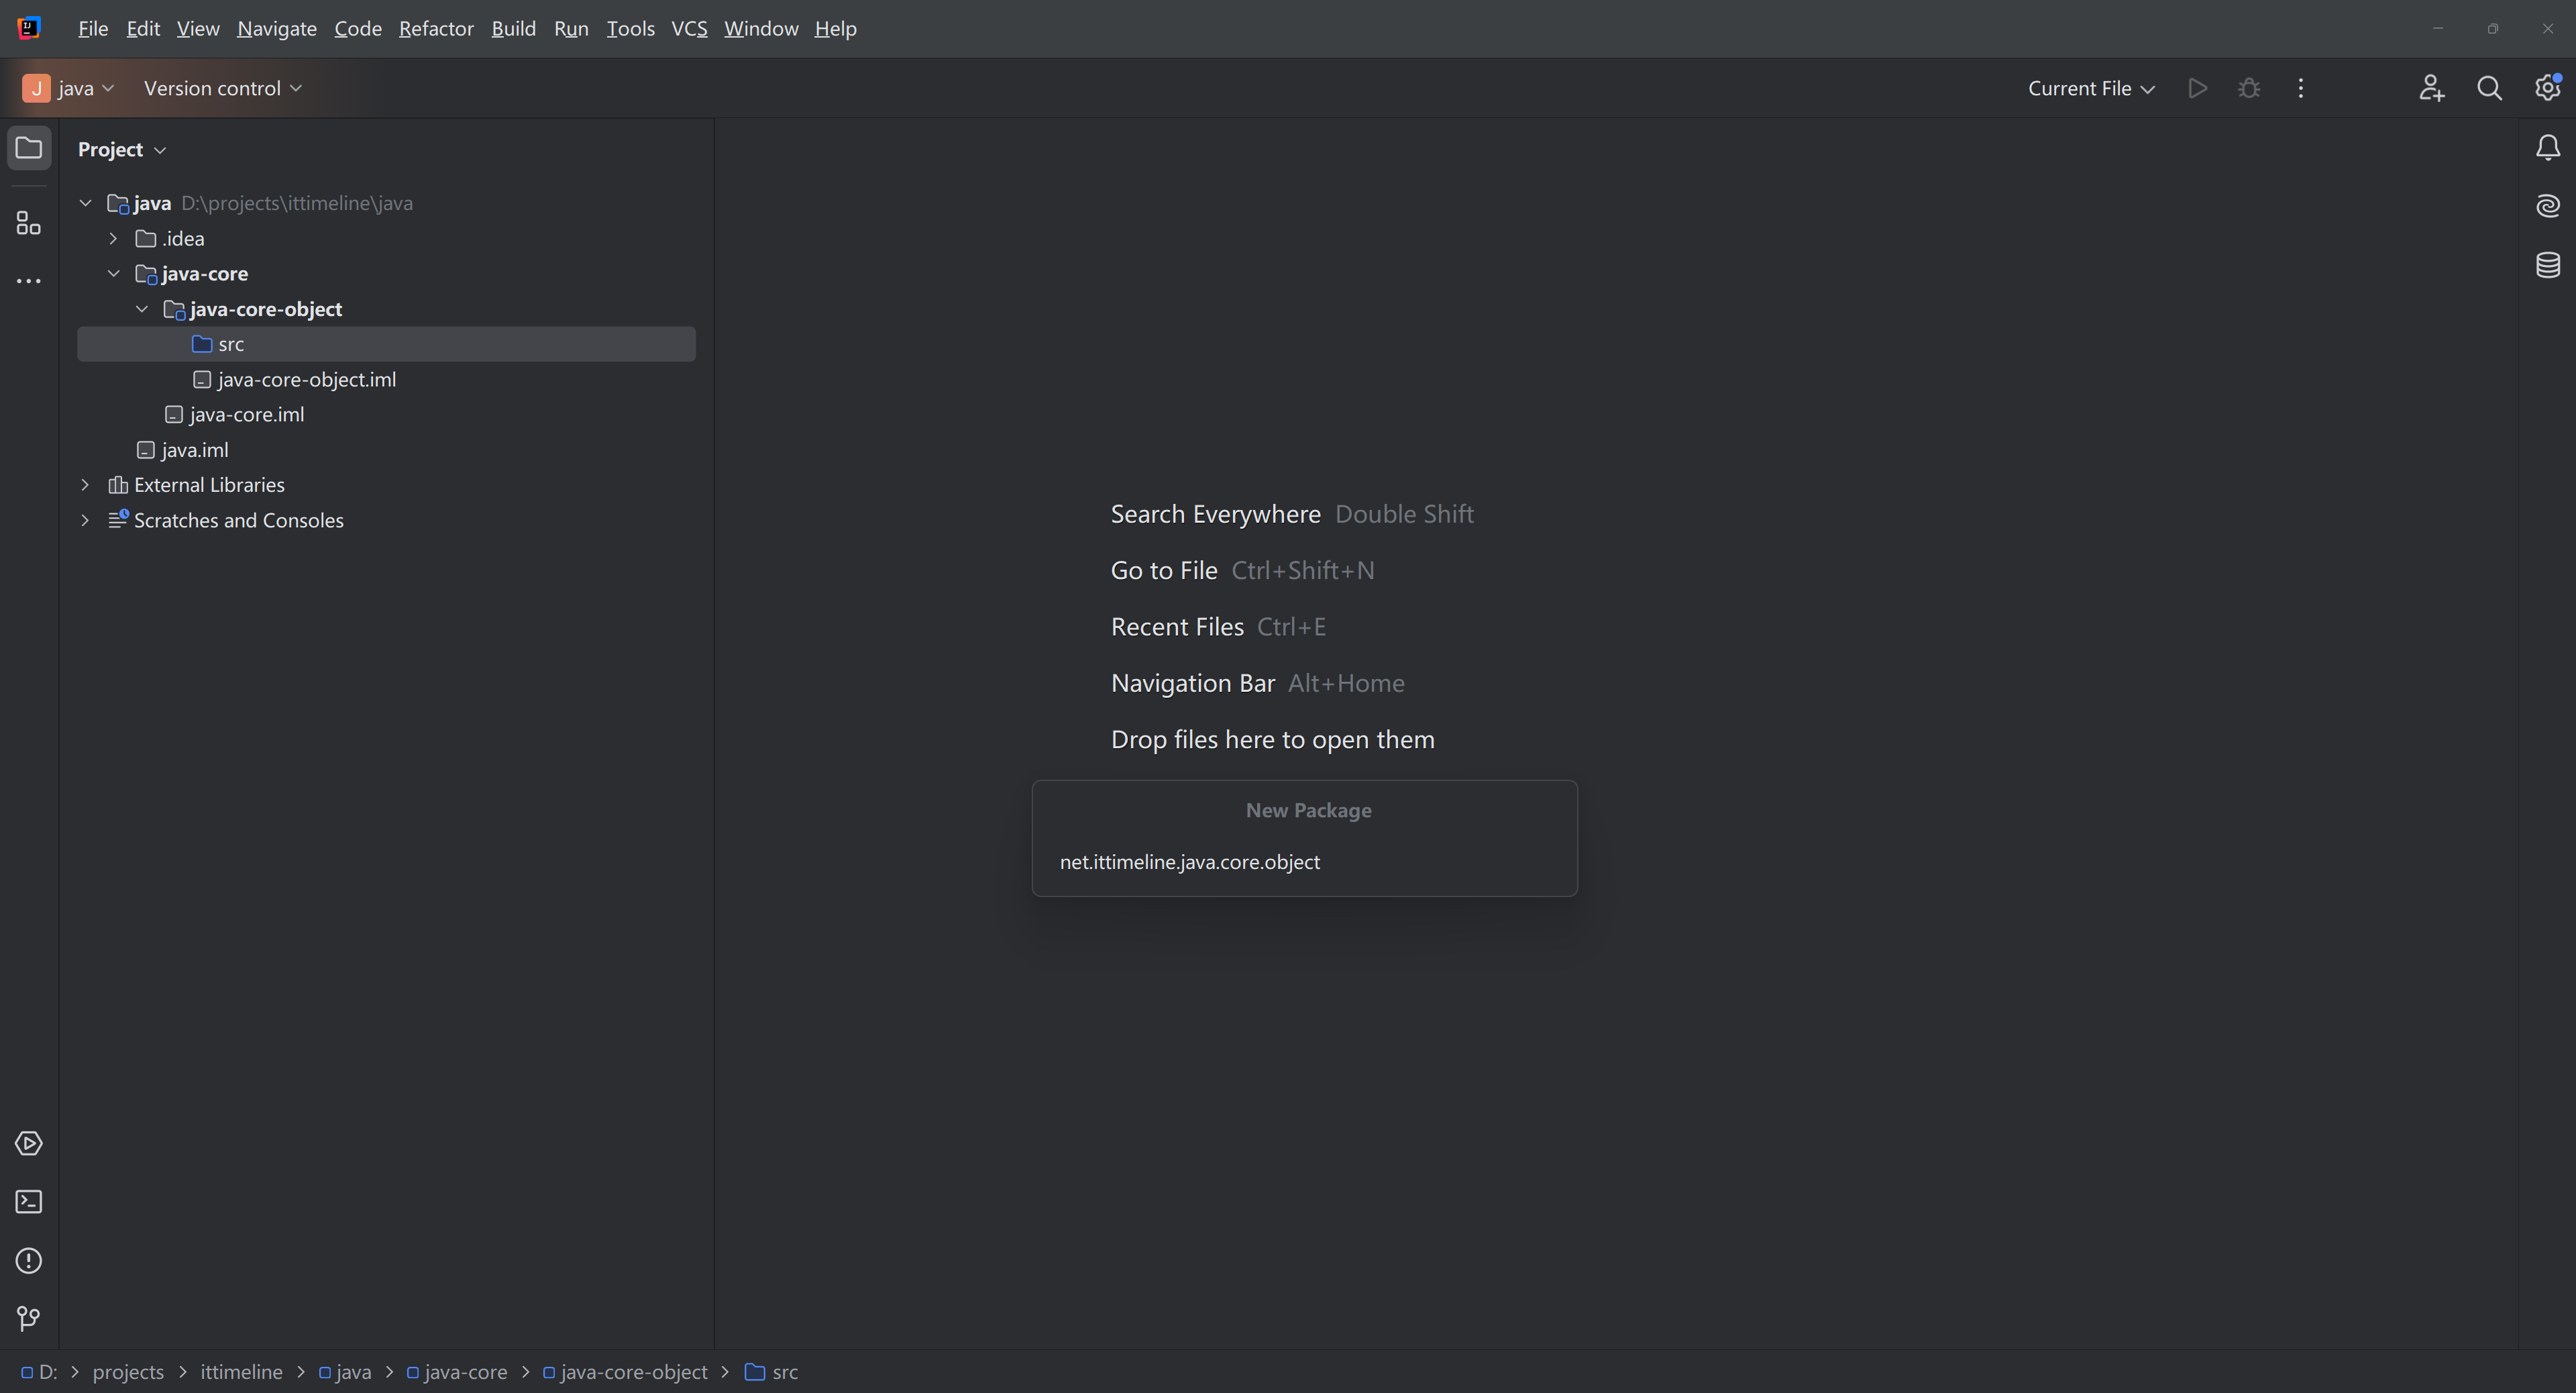
Task: Open the Current File run configuration dropdown
Action: 2090,88
